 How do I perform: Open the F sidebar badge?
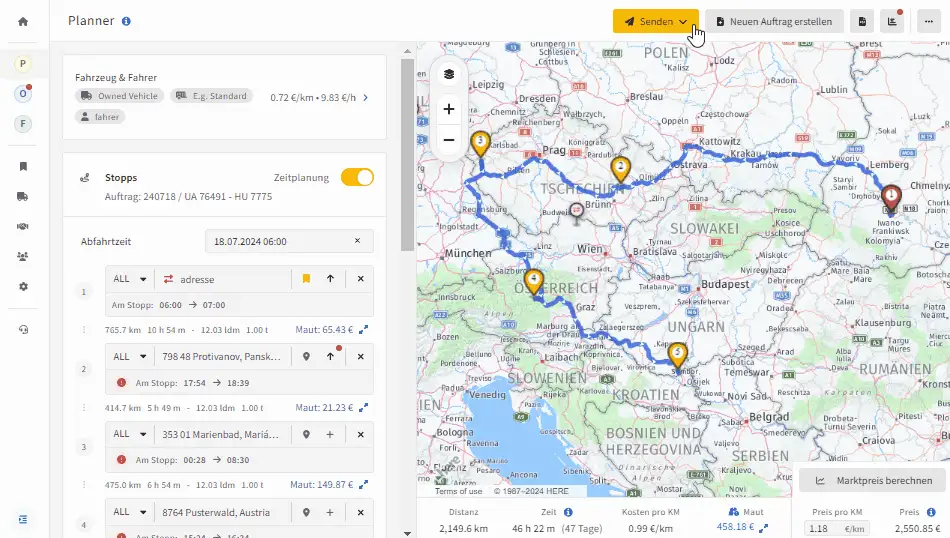pyautogui.click(x=23, y=124)
